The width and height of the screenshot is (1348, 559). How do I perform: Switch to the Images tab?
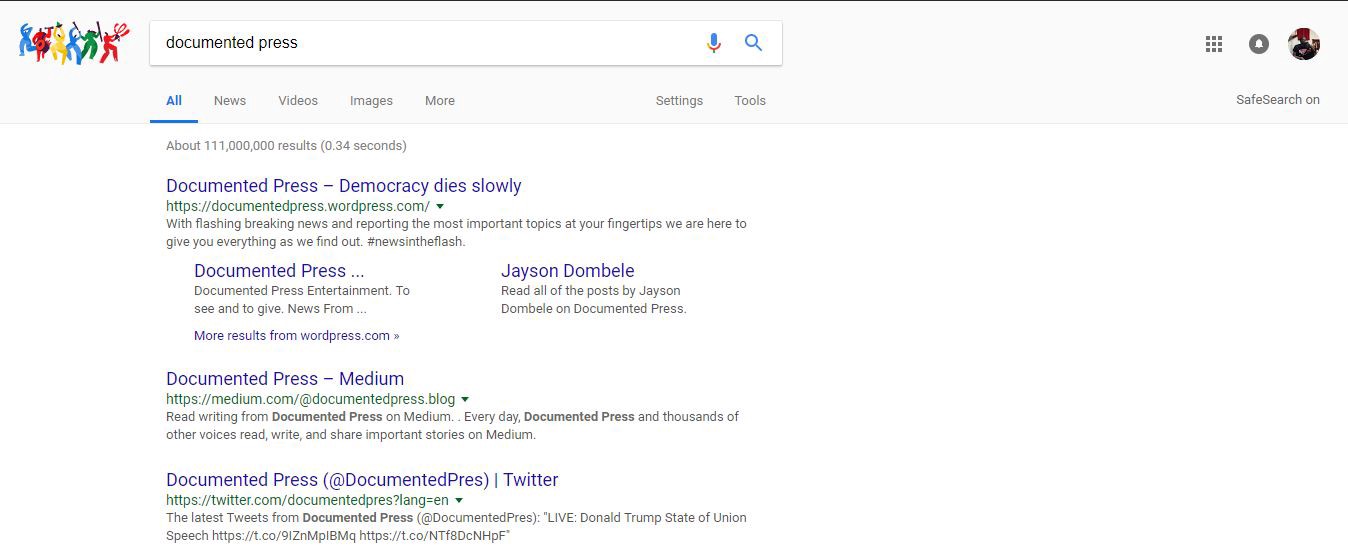371,100
